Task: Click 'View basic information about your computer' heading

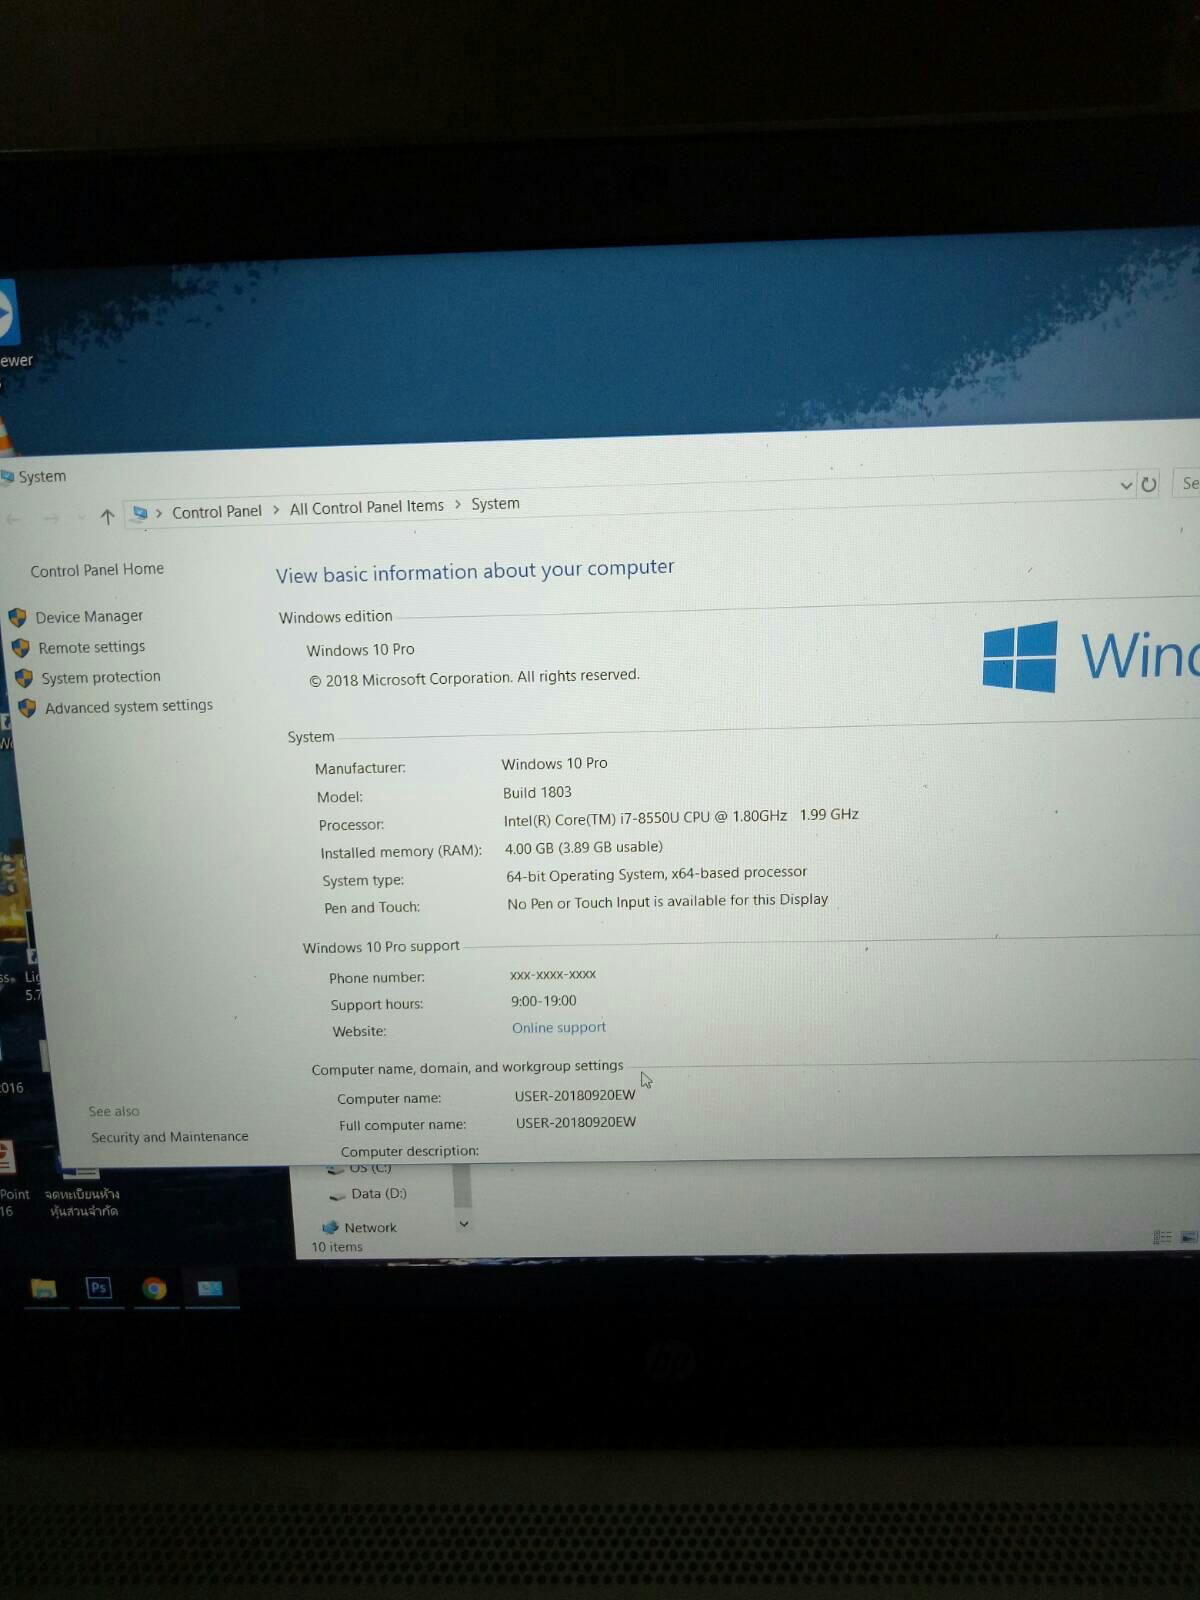Action: click(x=475, y=571)
